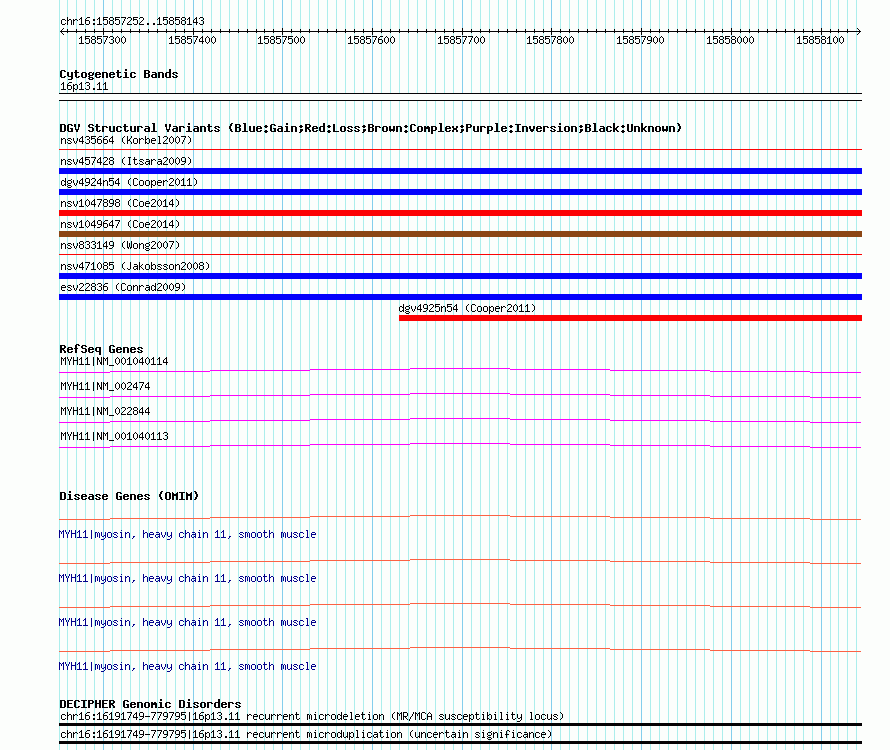
Task: Open variant nsv833149 (Wong2007)
Action: click(120, 245)
